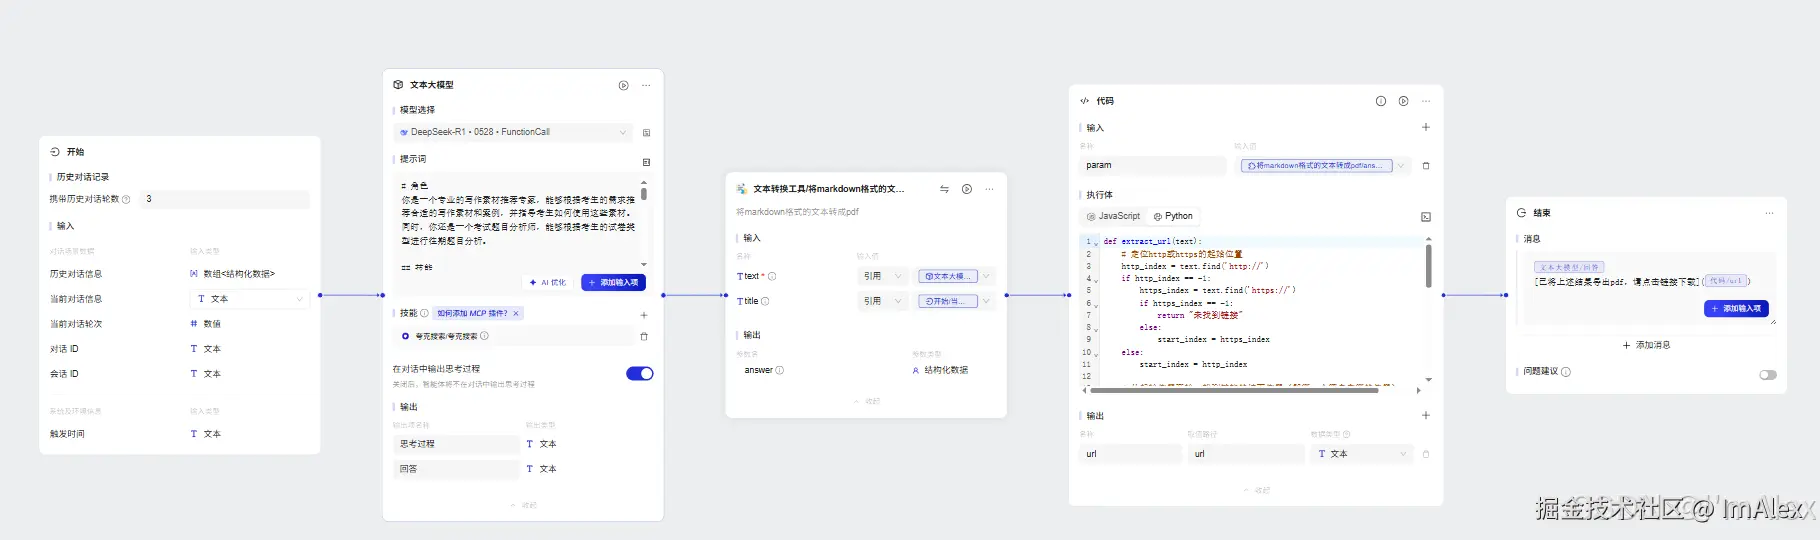The image size is (1820, 540).
Task: Add input parameter in 代码 node
Action: tap(1426, 127)
